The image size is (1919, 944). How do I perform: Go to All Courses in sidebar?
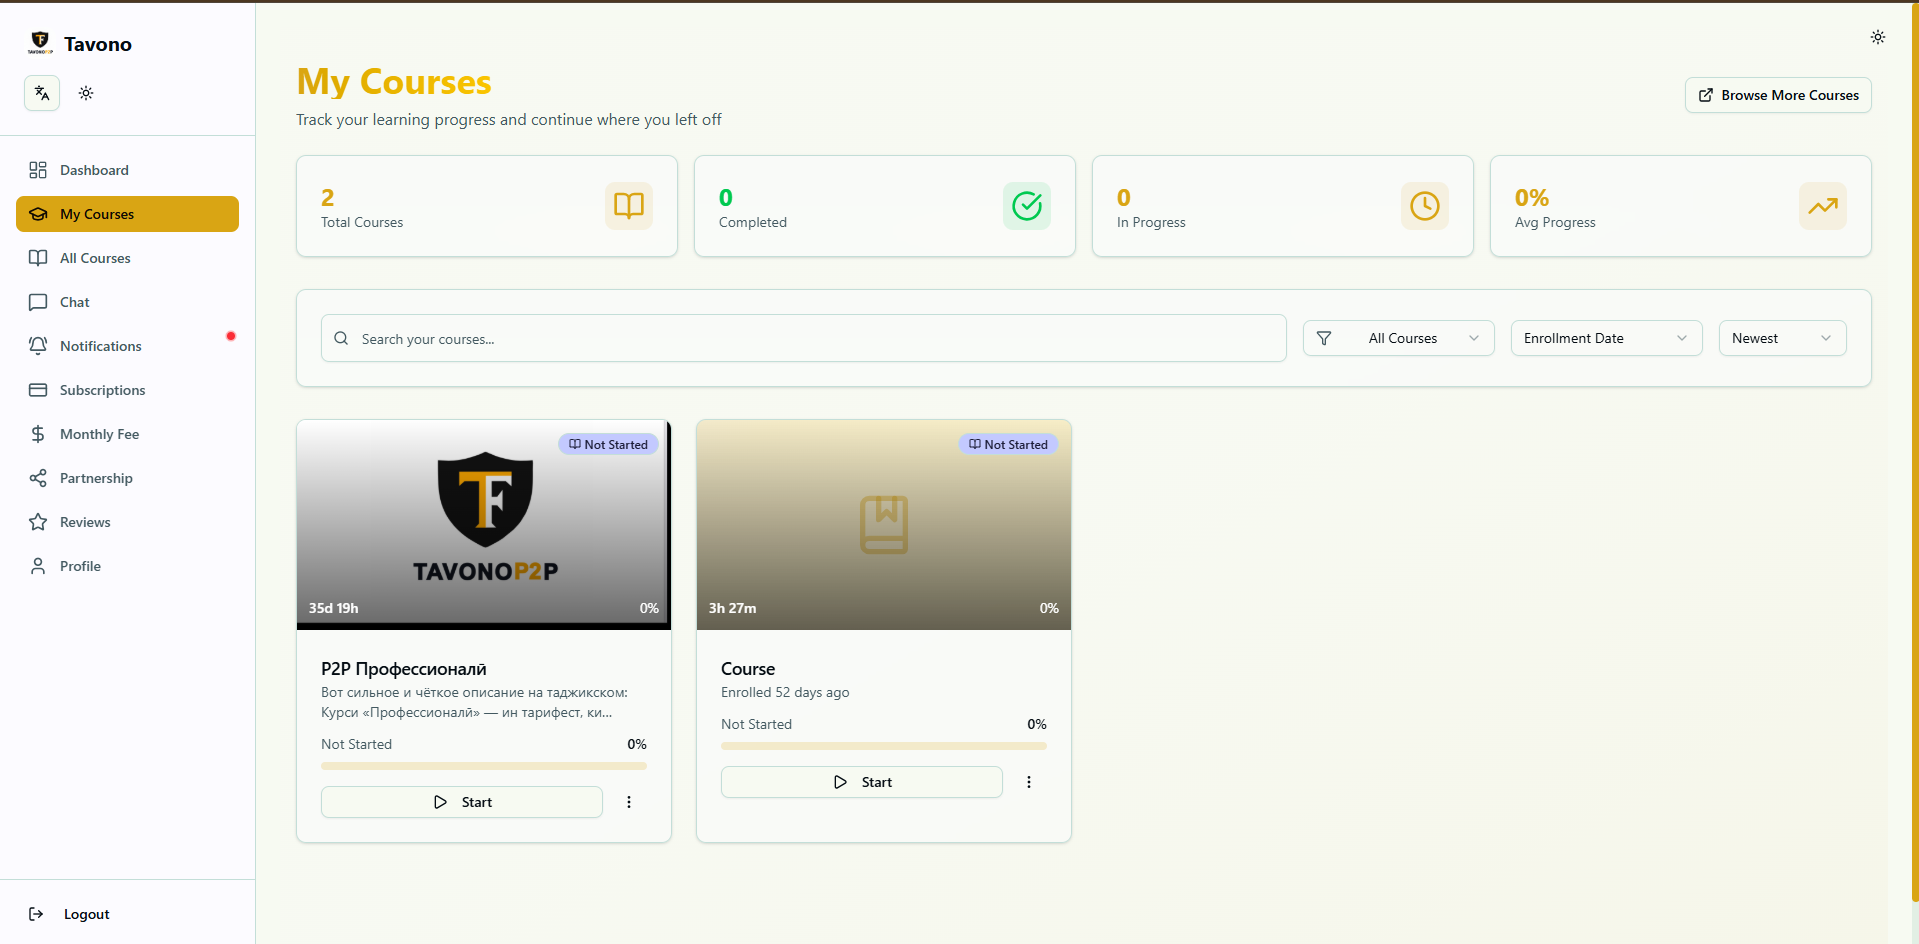(x=127, y=258)
